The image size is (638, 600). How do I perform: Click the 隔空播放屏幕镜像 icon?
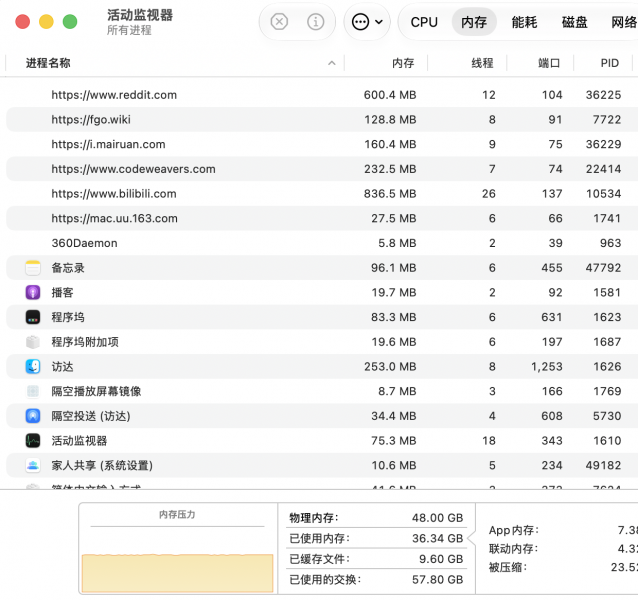[33, 391]
